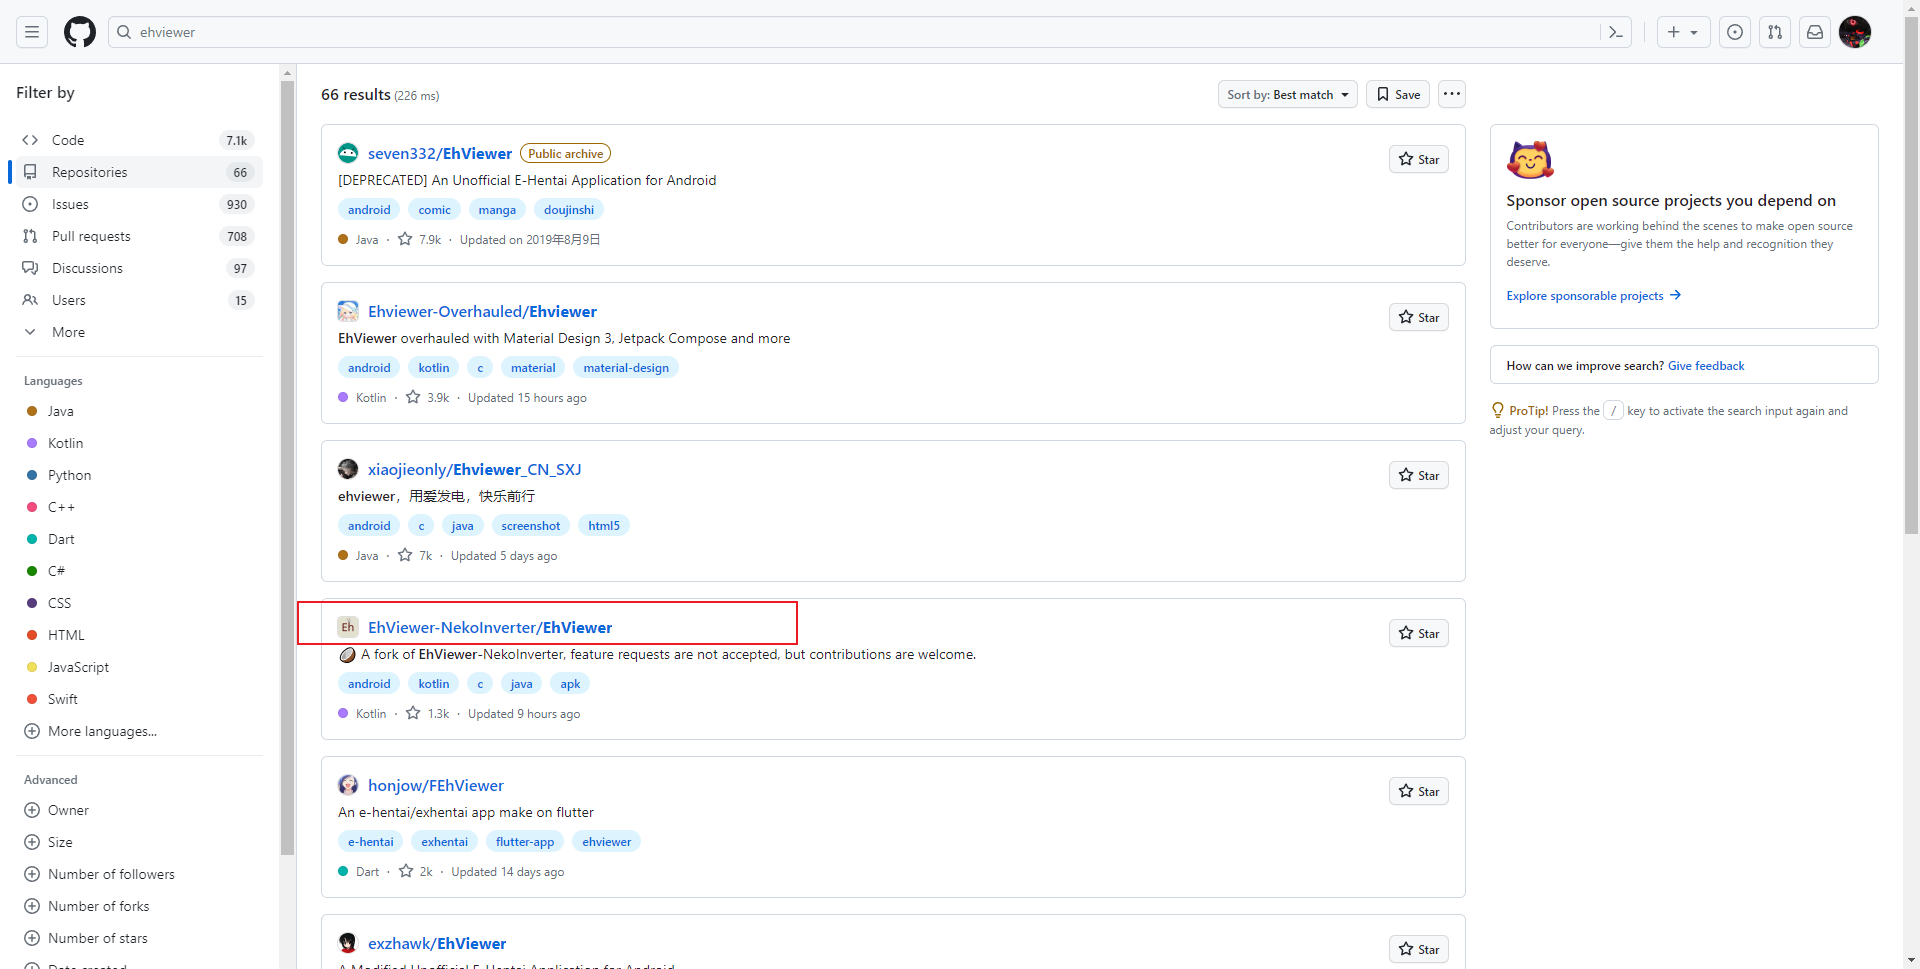Filter results by Code

[x=139, y=140]
